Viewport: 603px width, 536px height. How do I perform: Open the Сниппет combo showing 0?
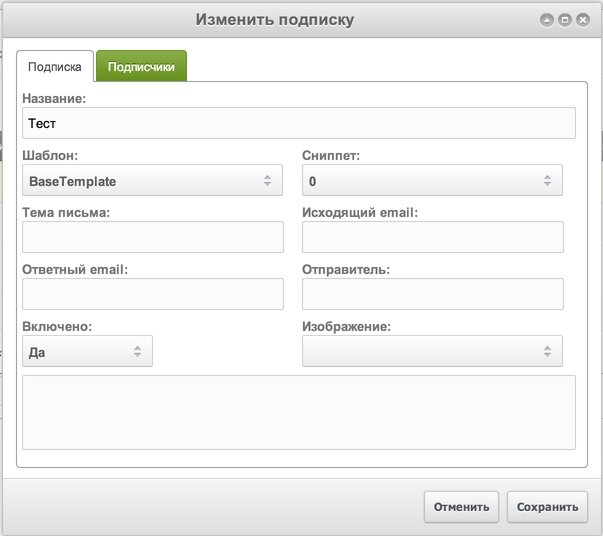tap(432, 180)
